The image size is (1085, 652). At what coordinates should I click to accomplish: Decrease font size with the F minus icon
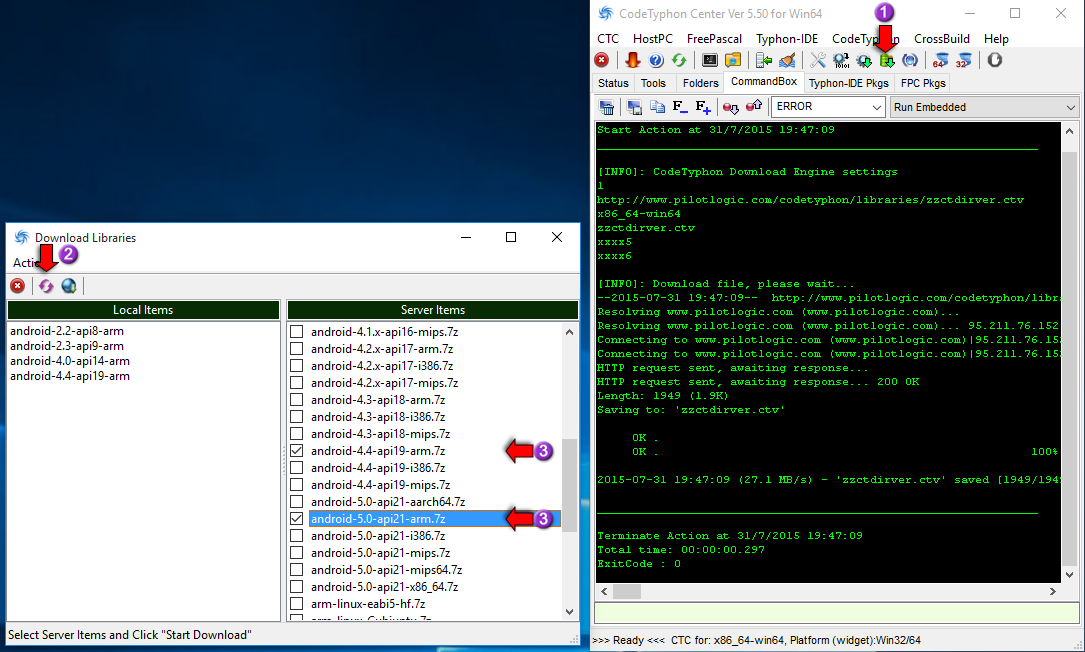coord(680,107)
